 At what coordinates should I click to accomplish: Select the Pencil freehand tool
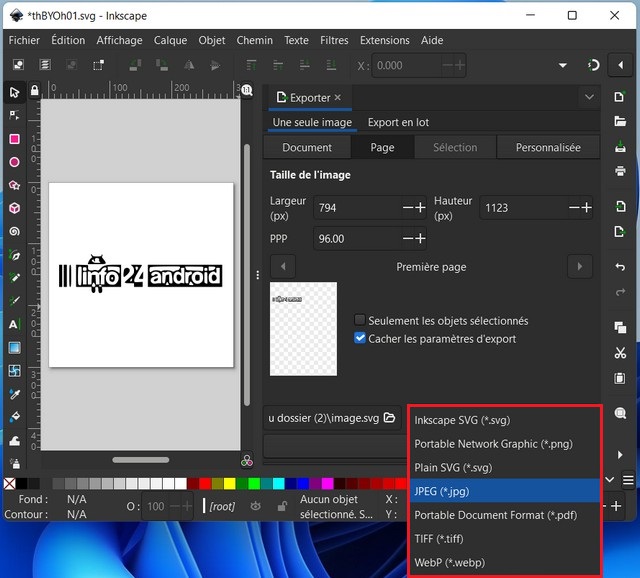coord(14,278)
